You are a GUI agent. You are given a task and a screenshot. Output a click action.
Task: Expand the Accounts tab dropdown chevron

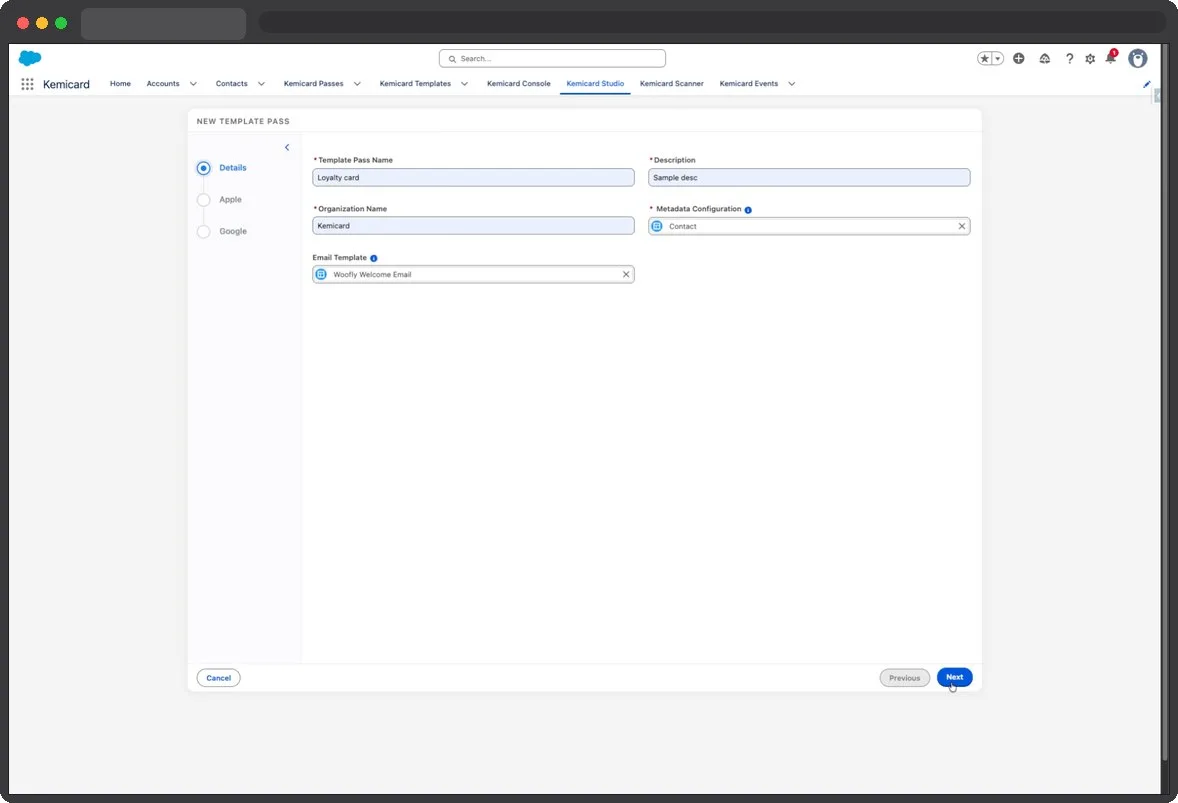(193, 84)
